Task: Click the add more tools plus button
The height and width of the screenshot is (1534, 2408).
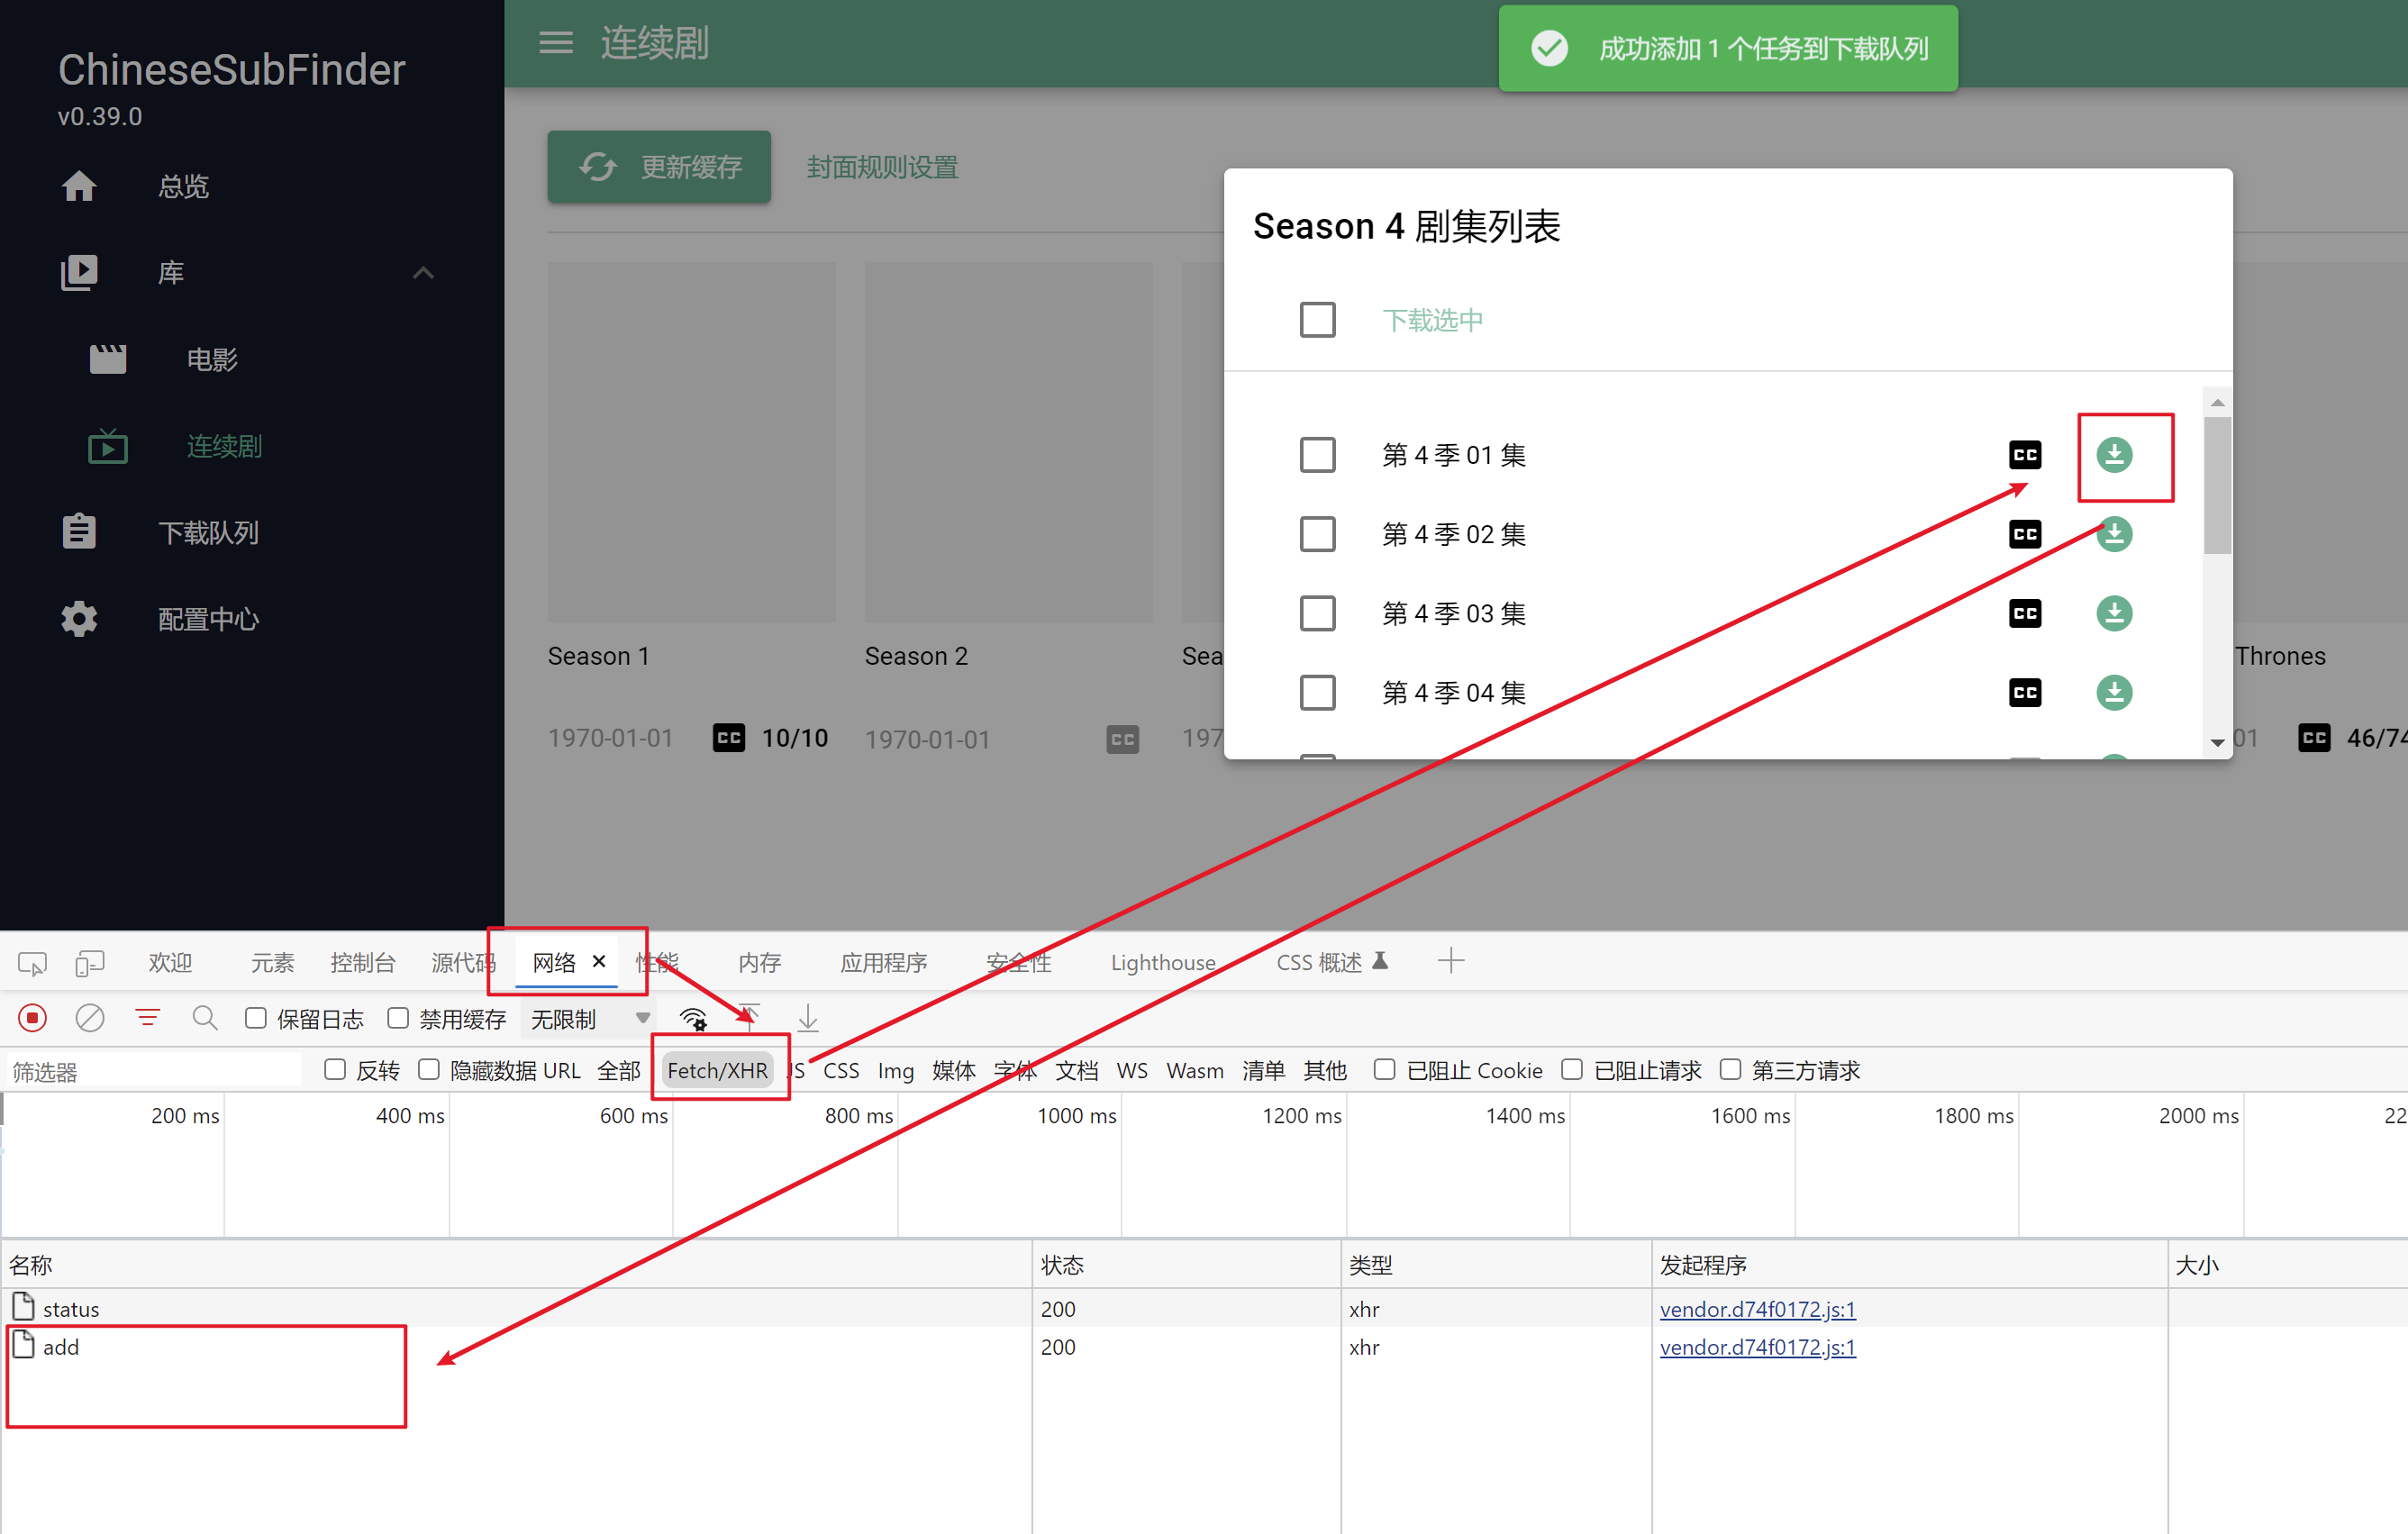Action: click(x=1450, y=961)
